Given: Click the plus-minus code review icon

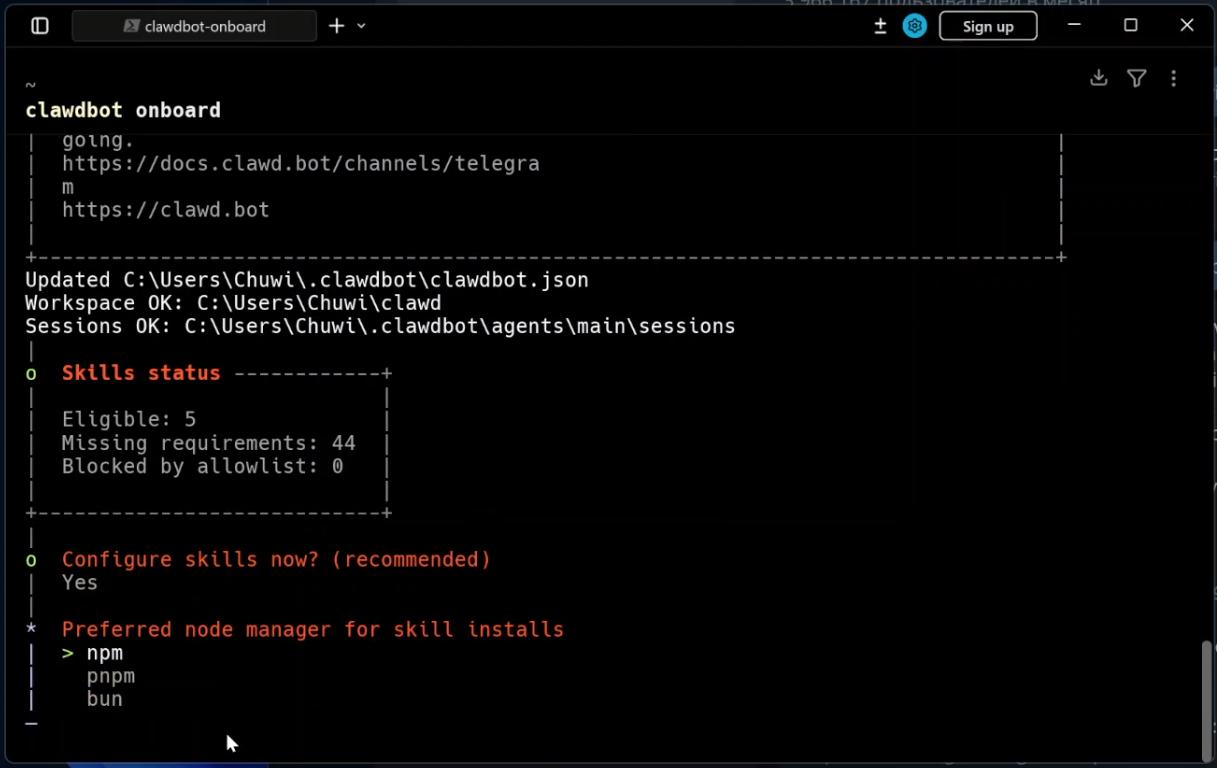Looking at the screenshot, I should click(880, 26).
